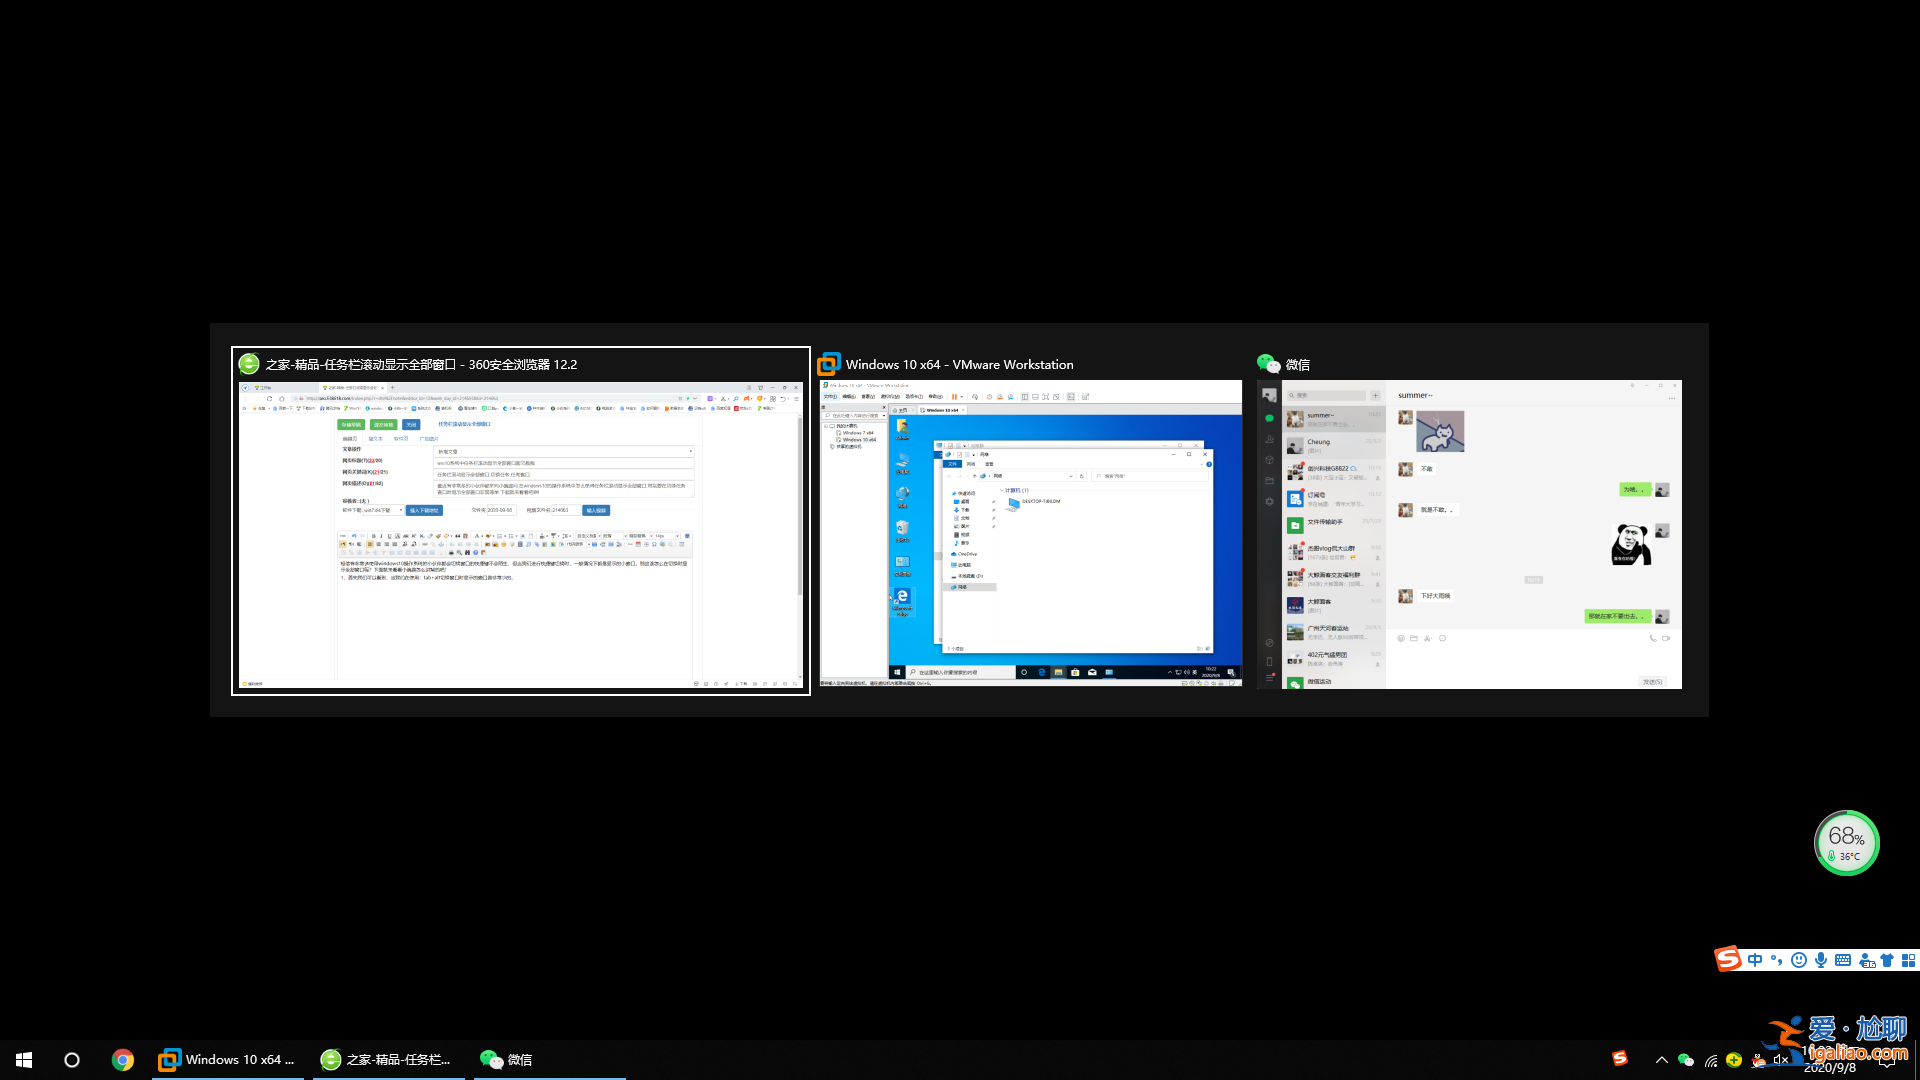Activate Sogou voice input microphone icon
1920x1080 pixels.
[x=1821, y=959]
